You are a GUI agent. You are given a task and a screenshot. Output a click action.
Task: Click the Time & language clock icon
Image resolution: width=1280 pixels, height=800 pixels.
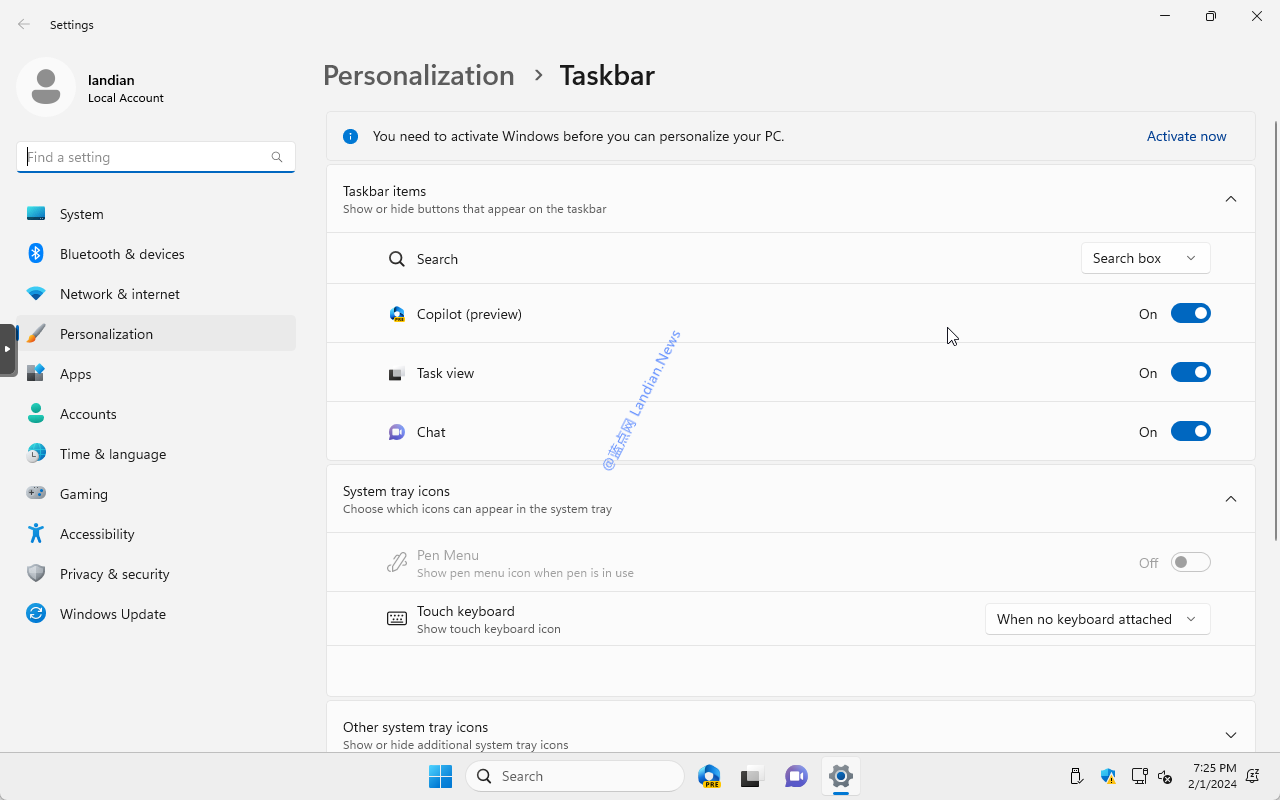click(36, 454)
